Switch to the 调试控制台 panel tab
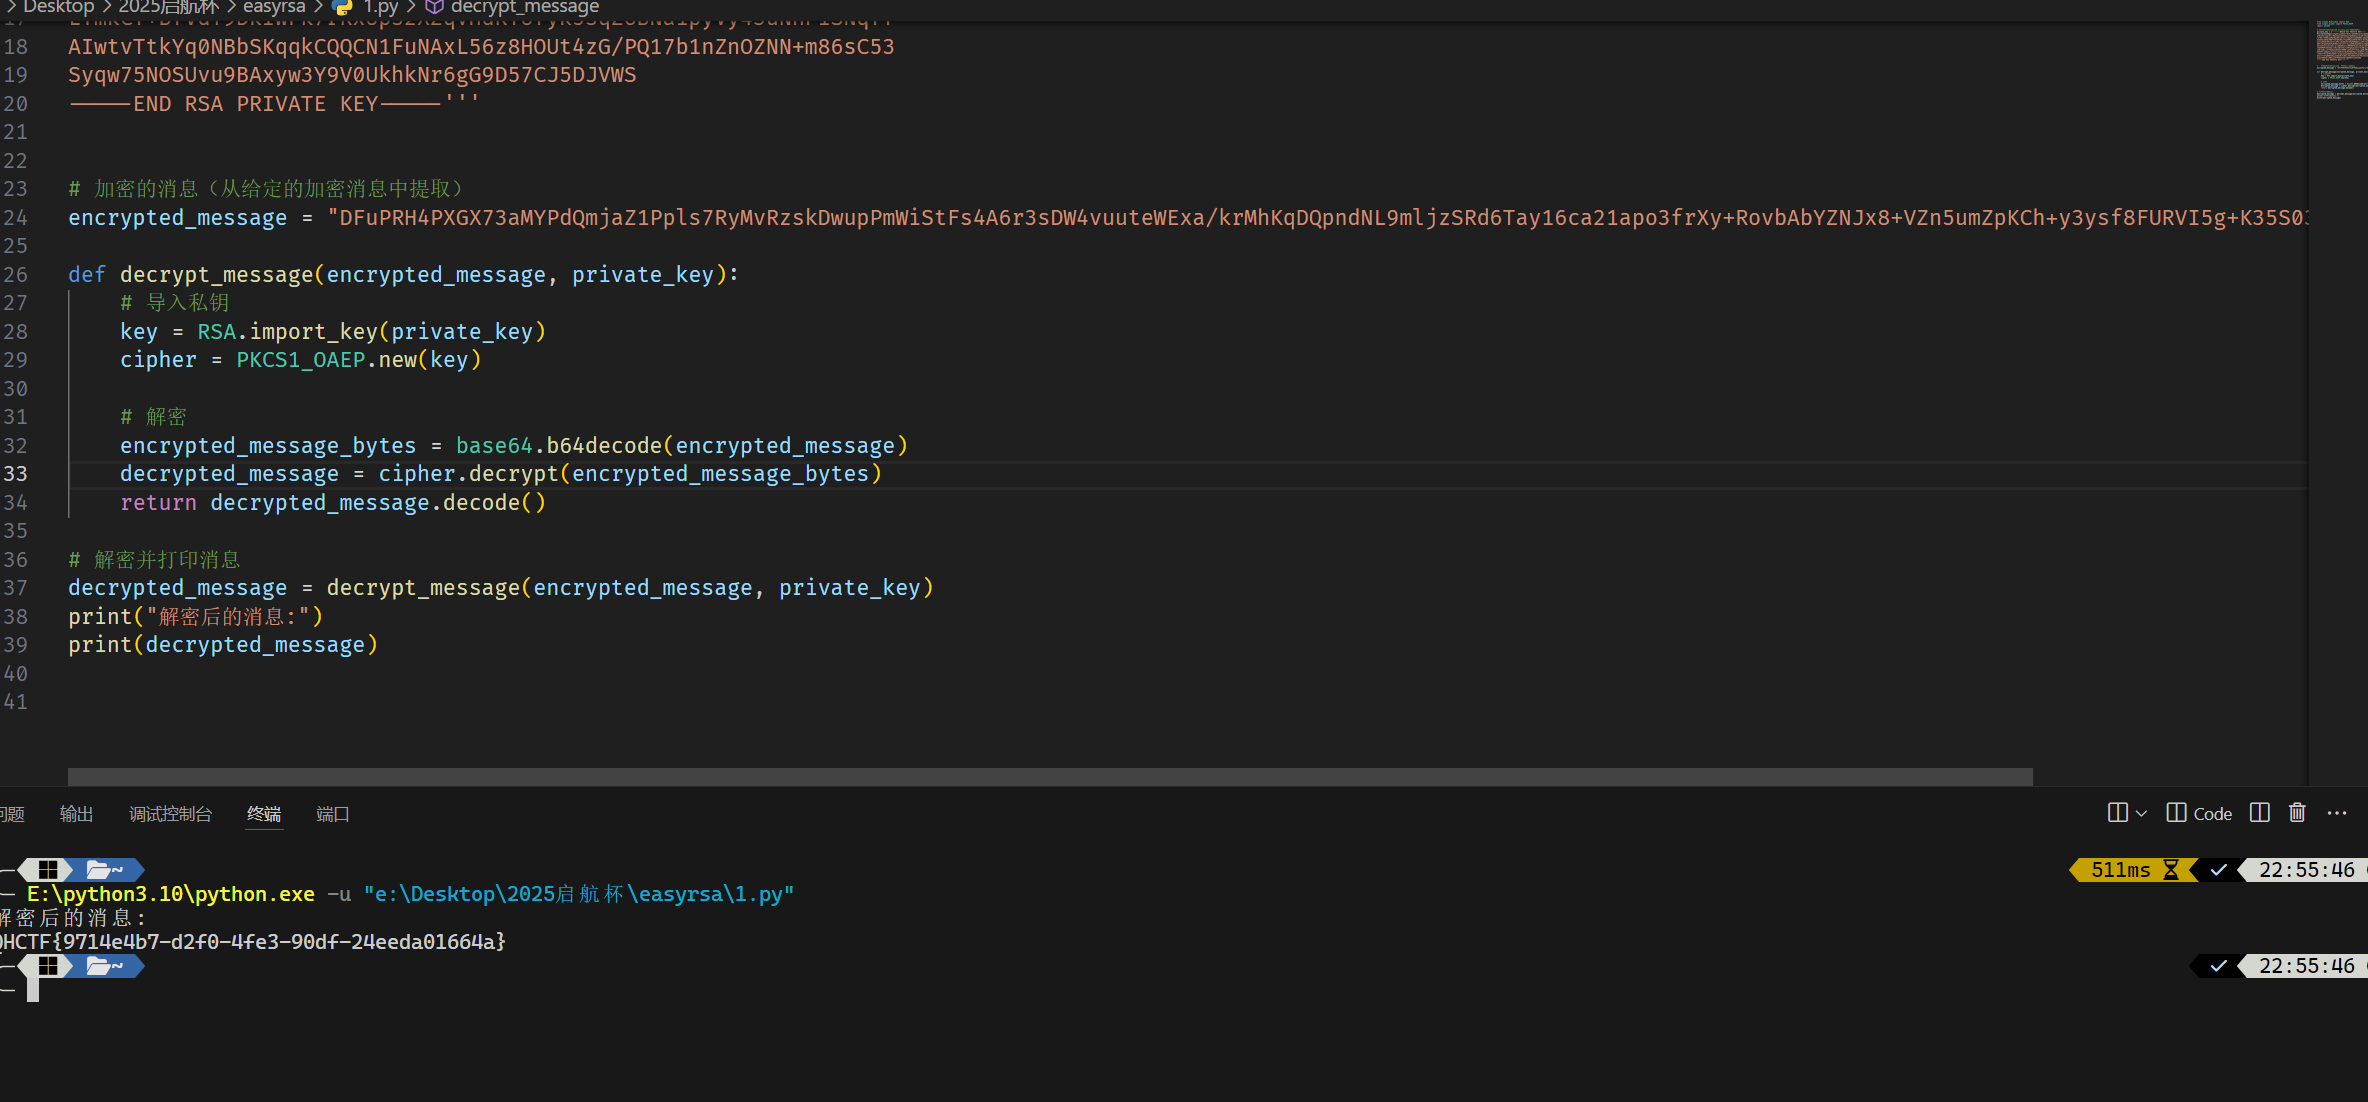 coord(170,814)
